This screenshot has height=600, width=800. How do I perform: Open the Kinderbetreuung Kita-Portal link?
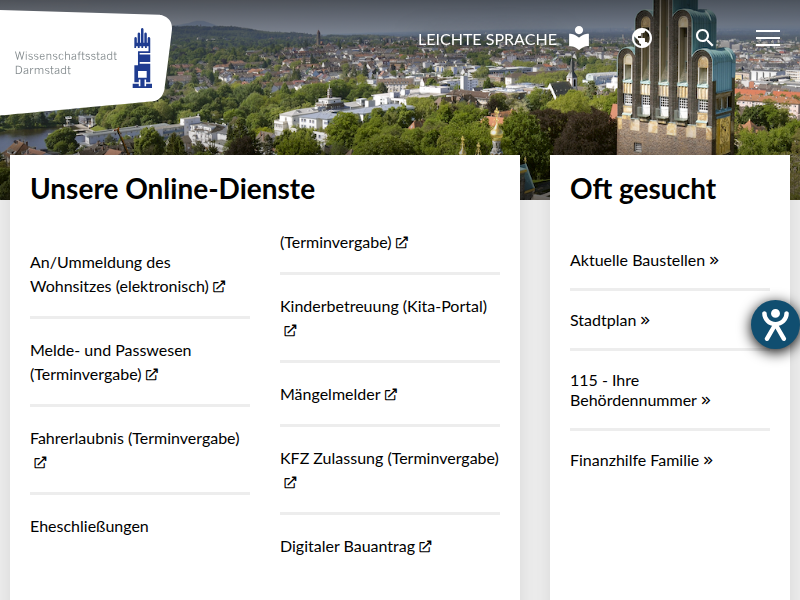tap(383, 306)
